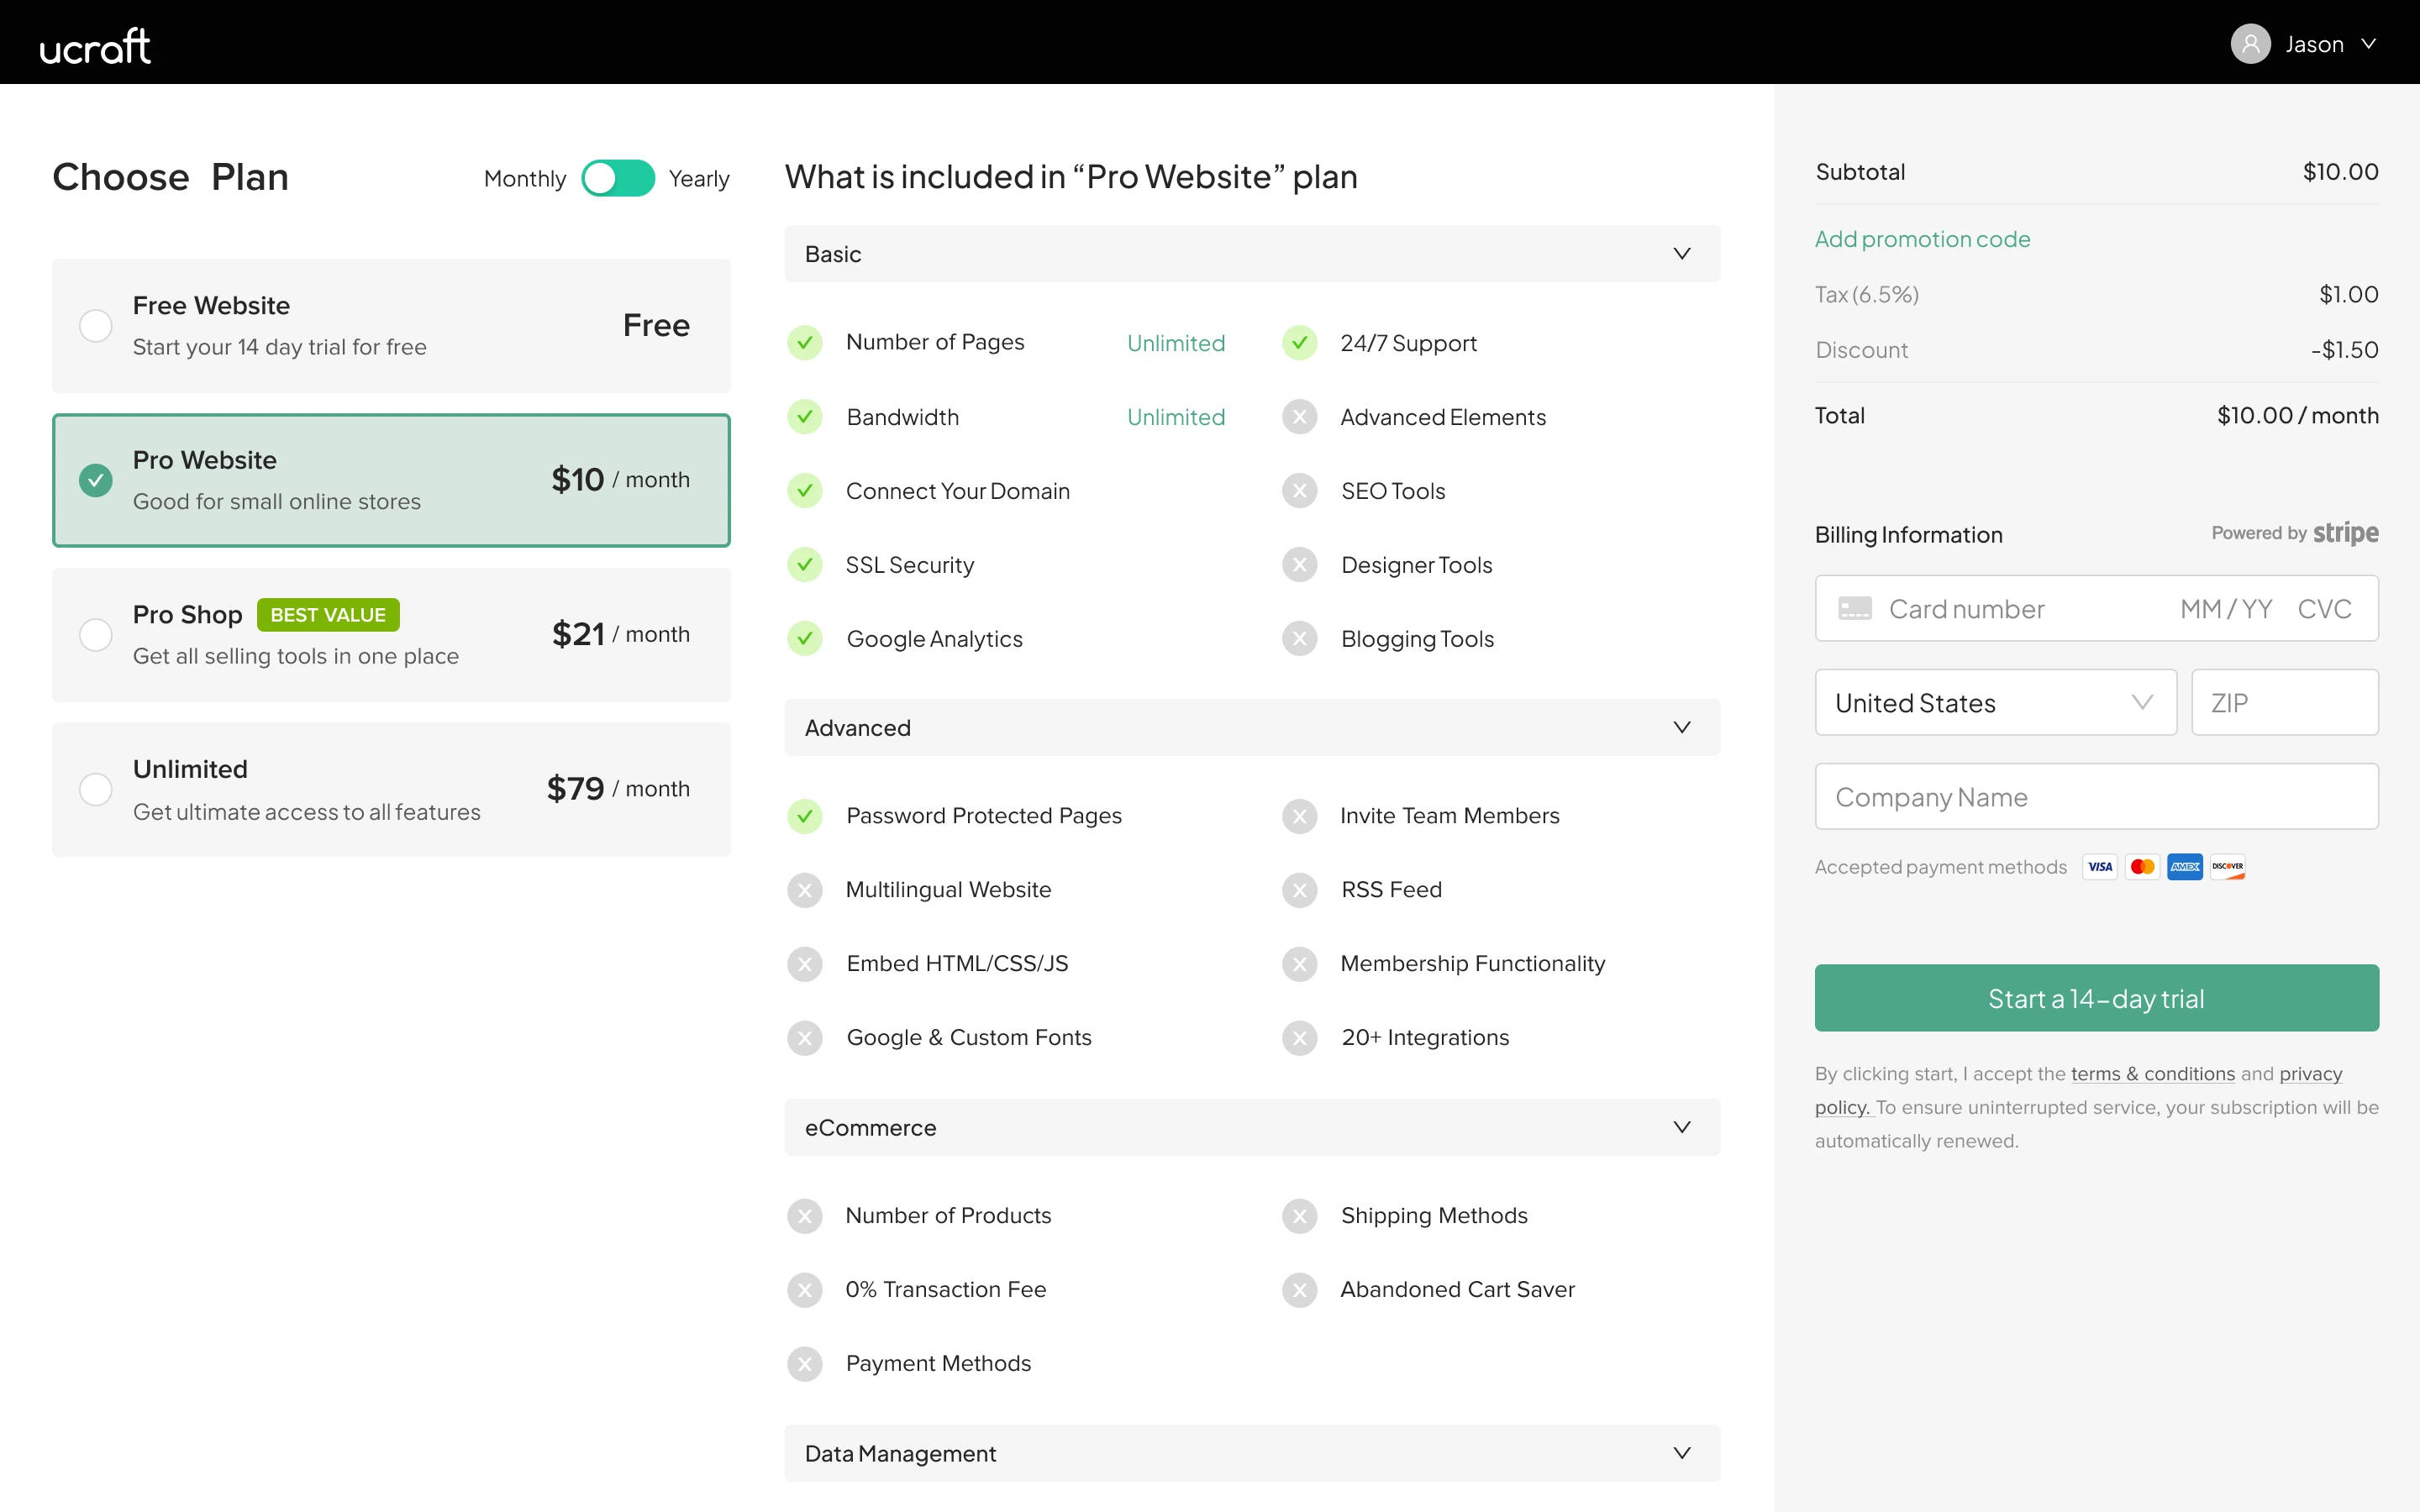The width and height of the screenshot is (2420, 1512).
Task: Click the x icon beside Payment Methods
Action: coord(804,1364)
